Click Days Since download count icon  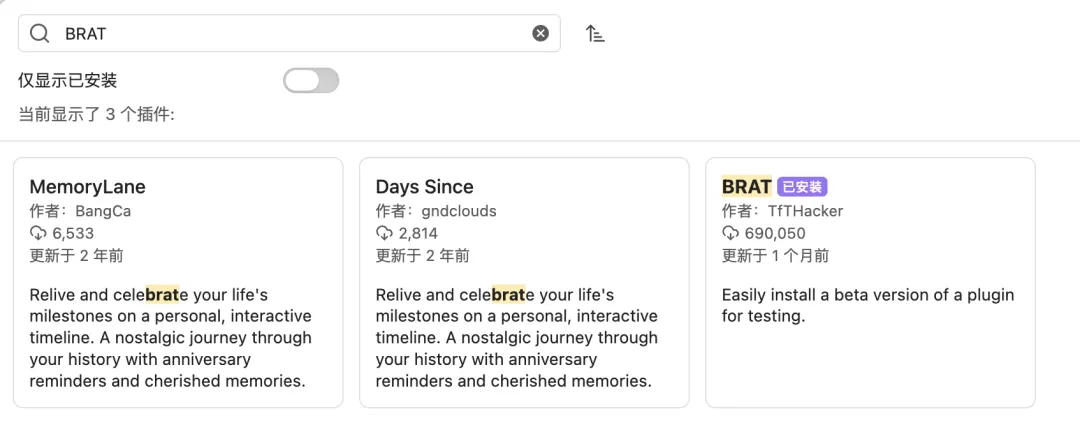click(384, 233)
